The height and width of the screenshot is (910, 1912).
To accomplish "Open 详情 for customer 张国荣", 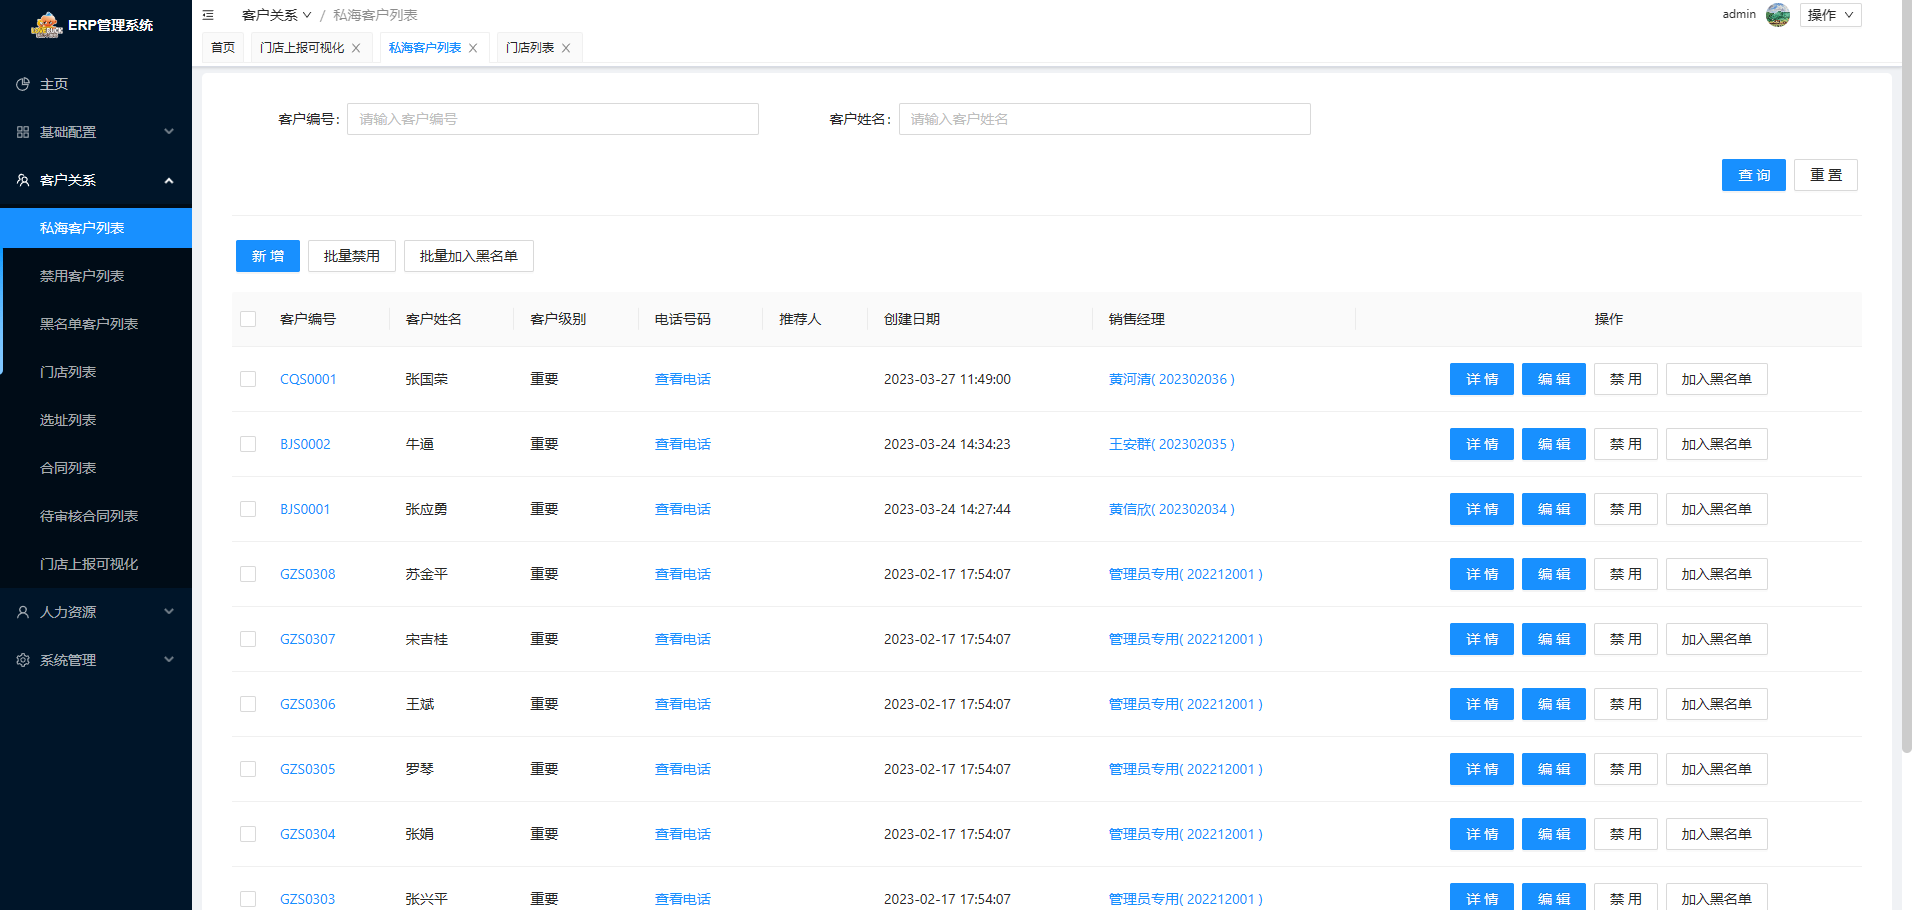I will (1482, 379).
